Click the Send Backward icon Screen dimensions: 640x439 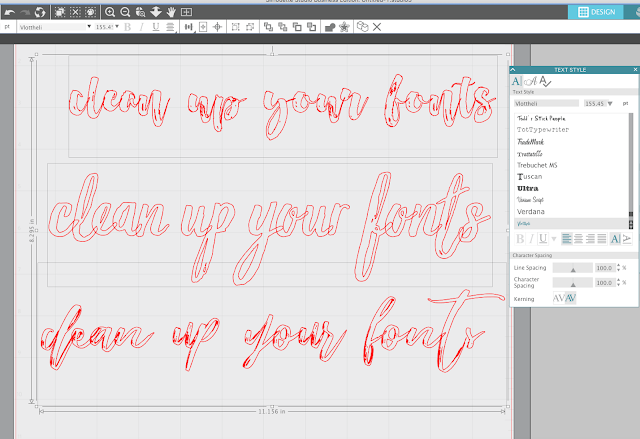311,27
